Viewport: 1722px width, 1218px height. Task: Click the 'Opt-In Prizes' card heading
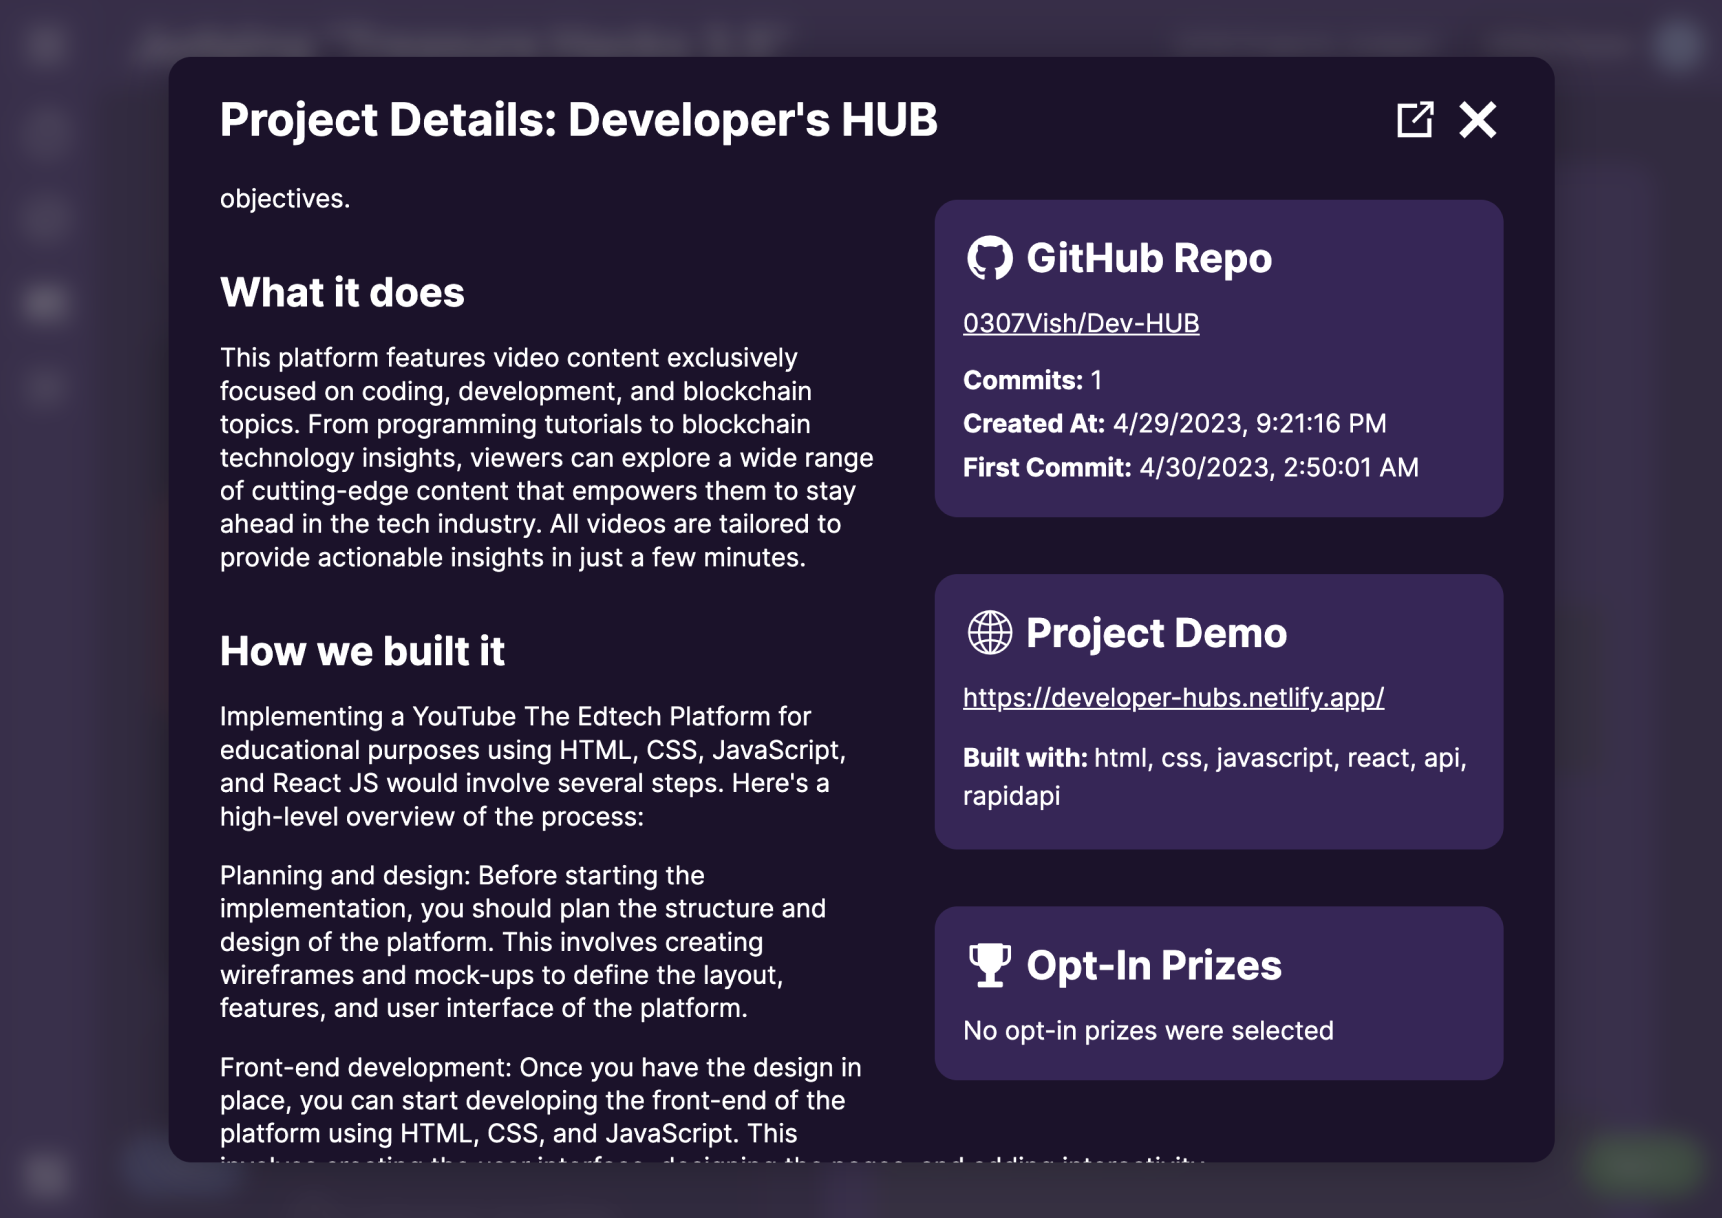tap(1153, 965)
